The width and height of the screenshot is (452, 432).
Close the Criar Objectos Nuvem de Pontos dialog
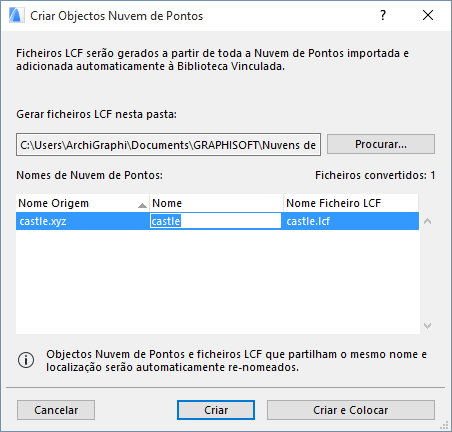point(428,15)
